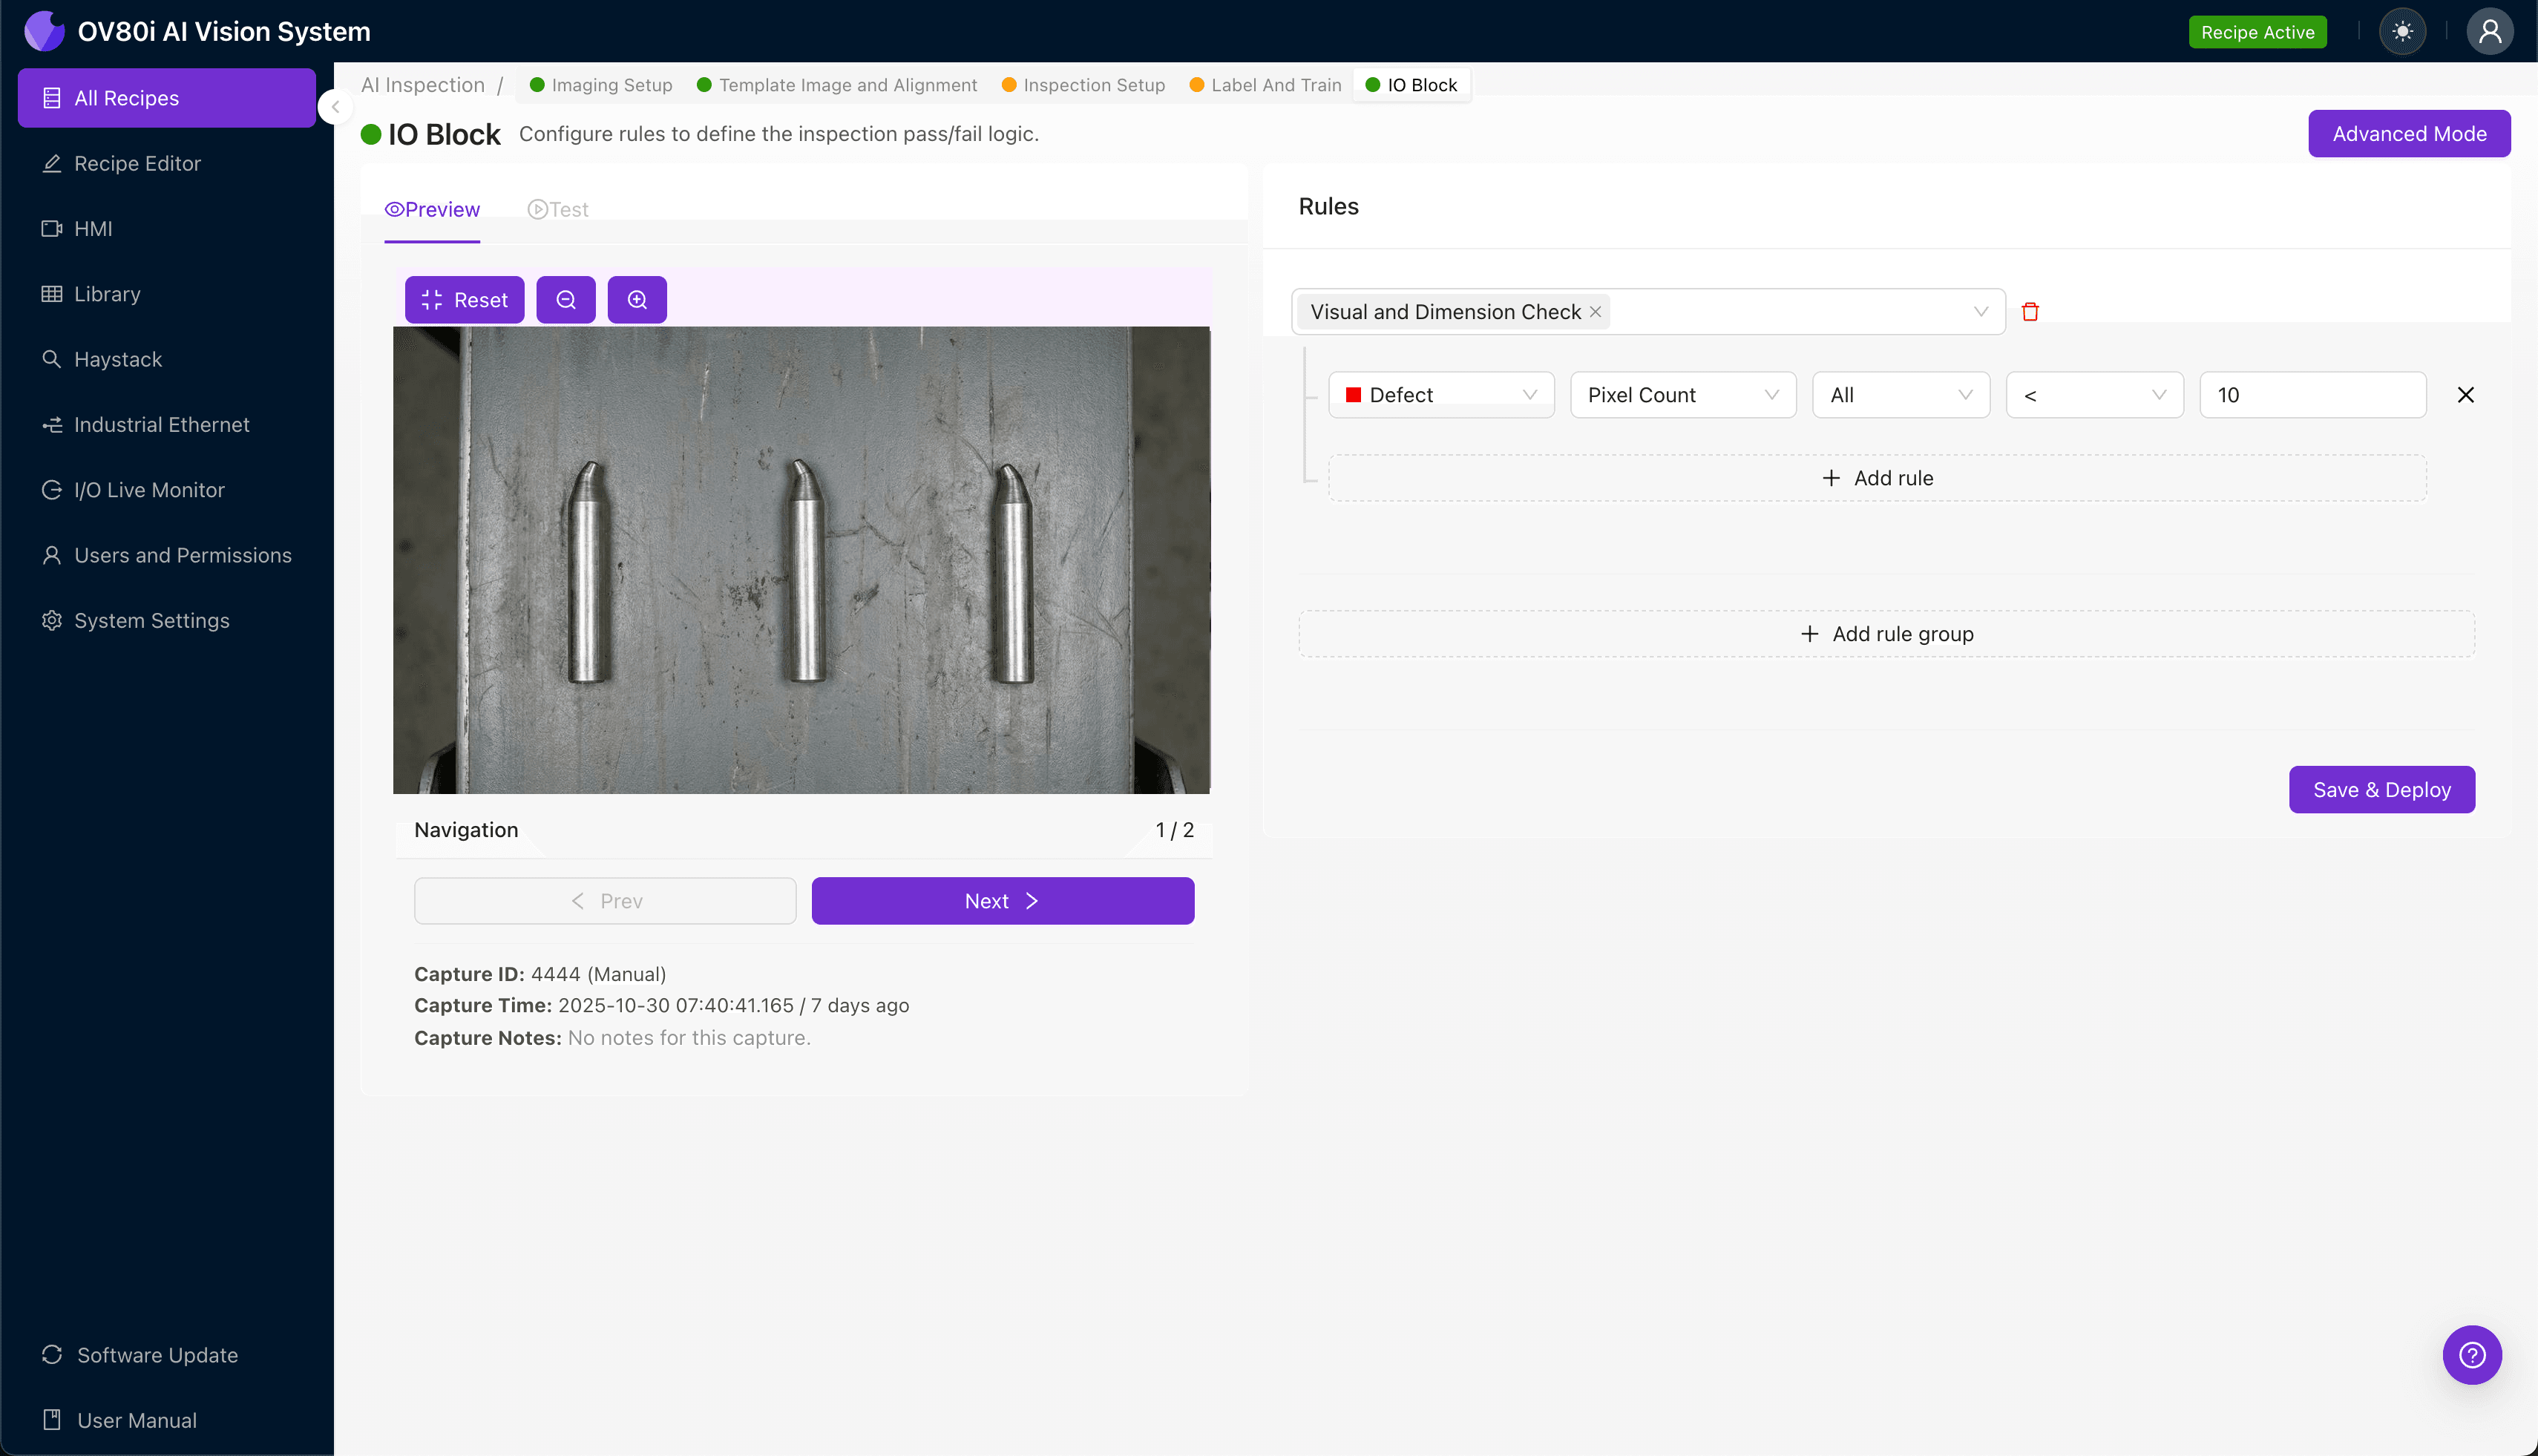Screen dimensions: 2538x1456
Task: Remove the Defect rule row
Action: 2464,394
